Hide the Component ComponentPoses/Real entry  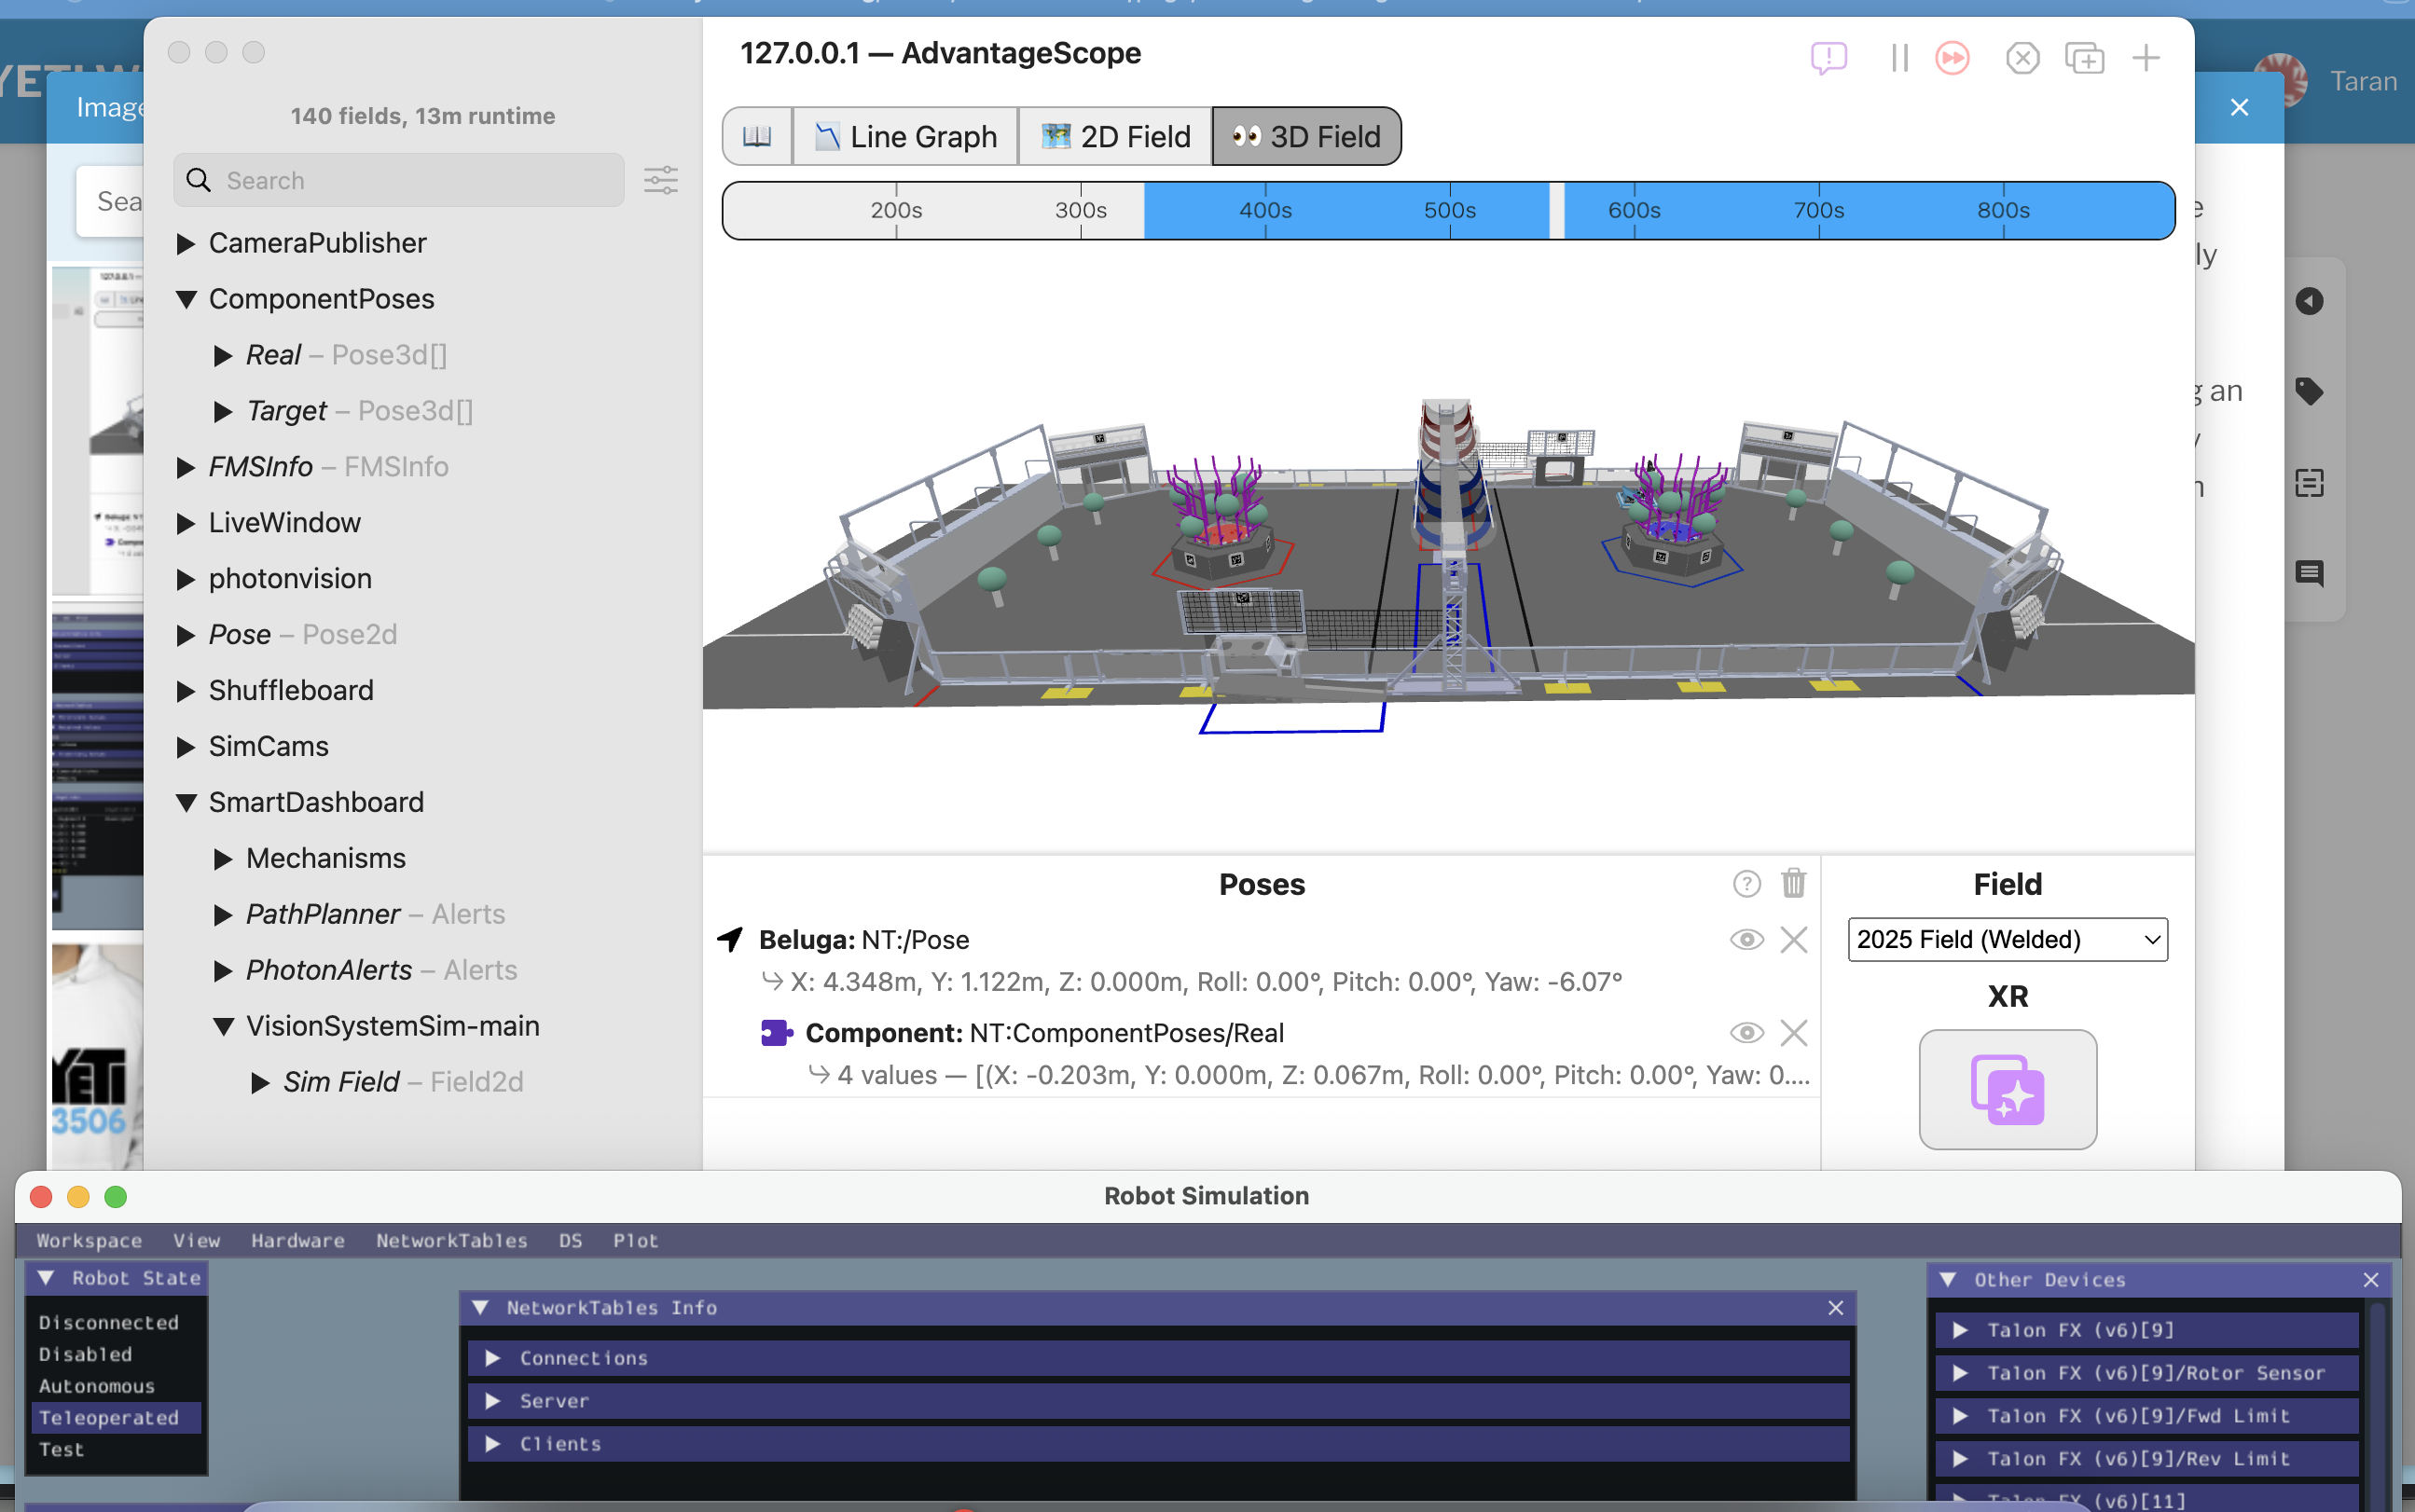[1746, 1033]
